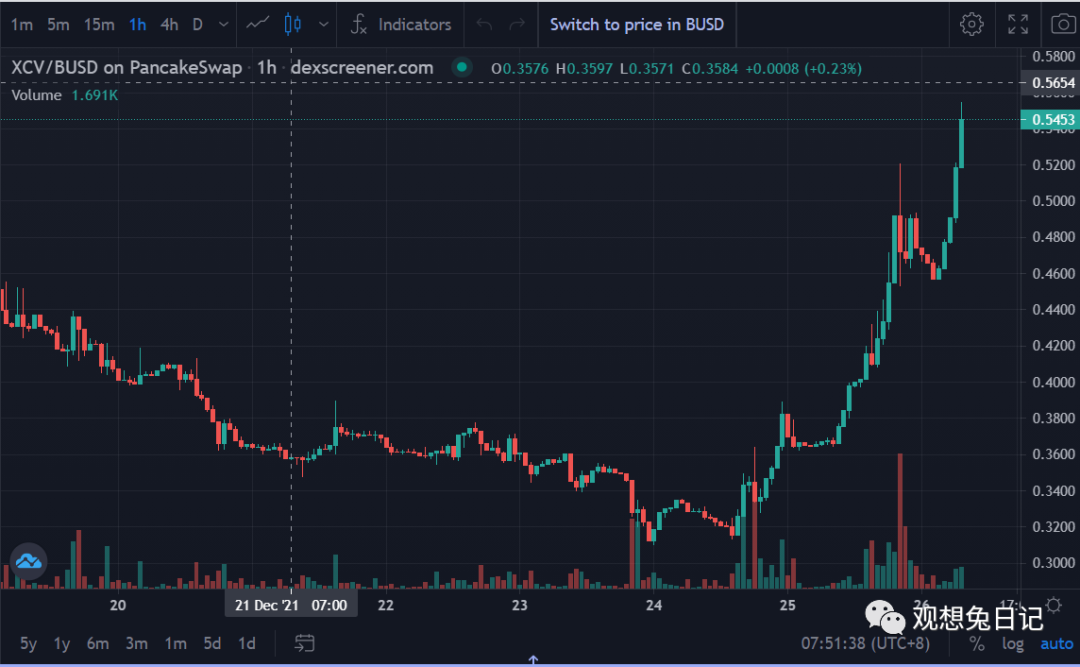Click the 0.3000 price axis label
This screenshot has width=1080, height=667.
(x=1053, y=563)
